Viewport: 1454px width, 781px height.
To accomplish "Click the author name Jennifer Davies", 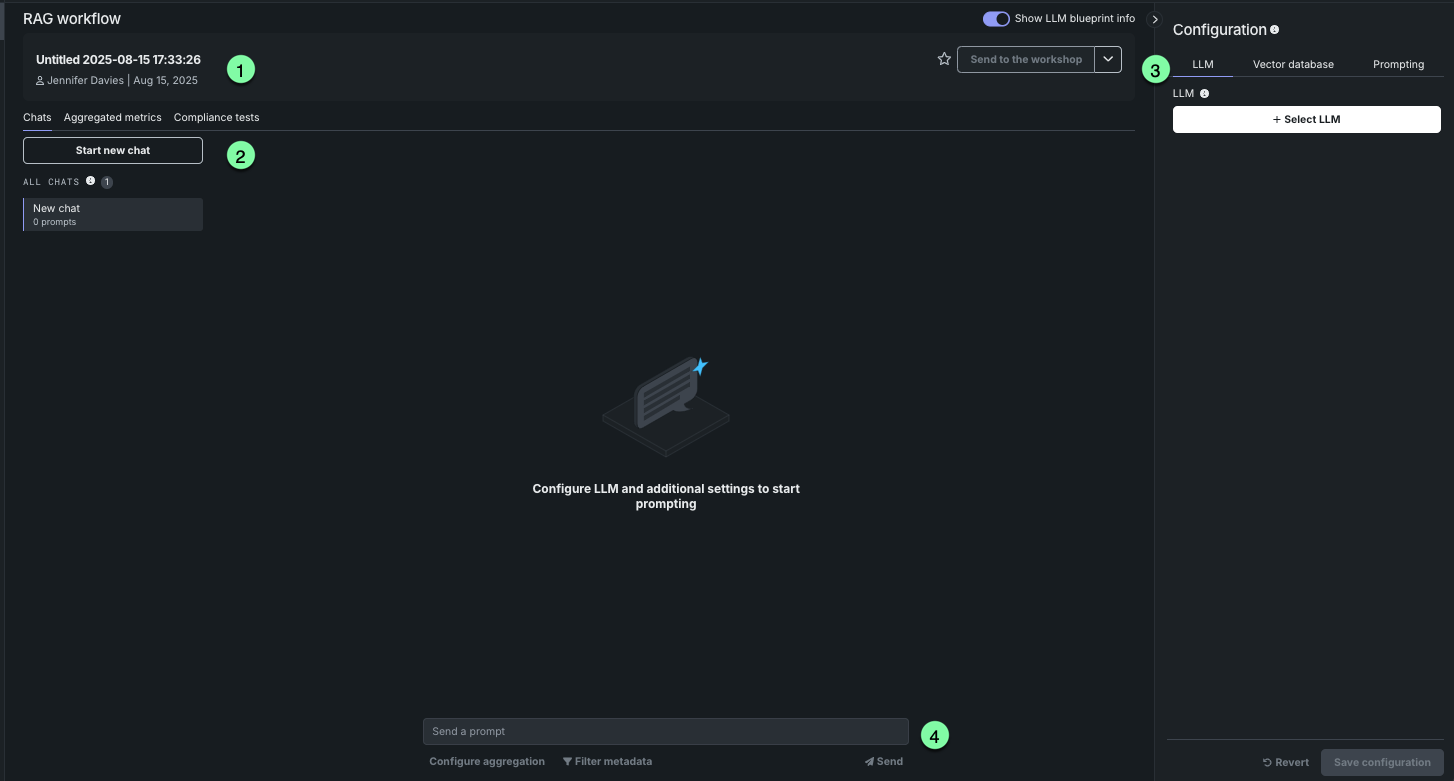I will pyautogui.click(x=85, y=80).
